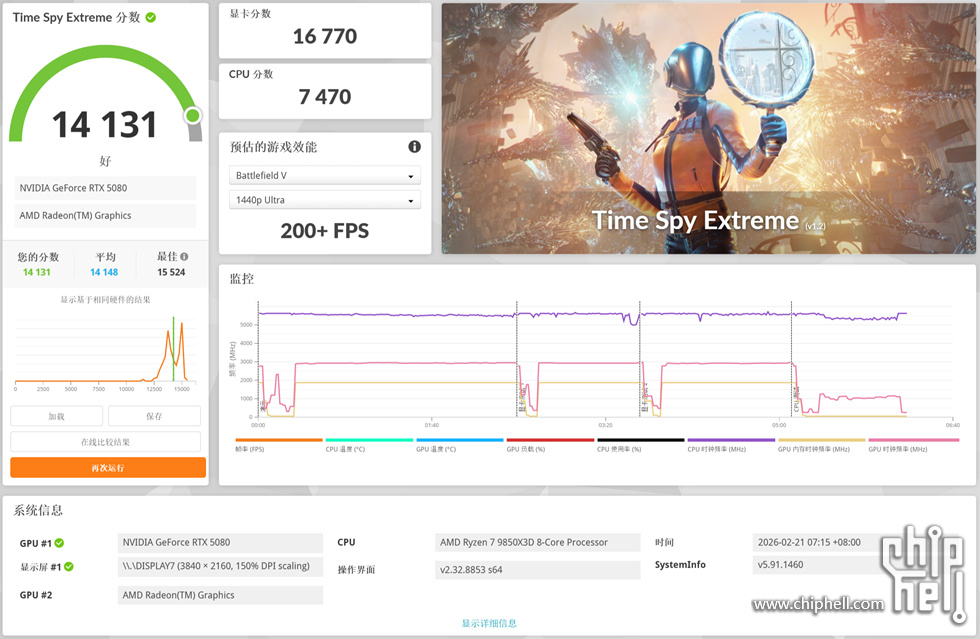
Task: Toggle the 帧率 (FPS) orange legend series
Action: [x=279, y=441]
